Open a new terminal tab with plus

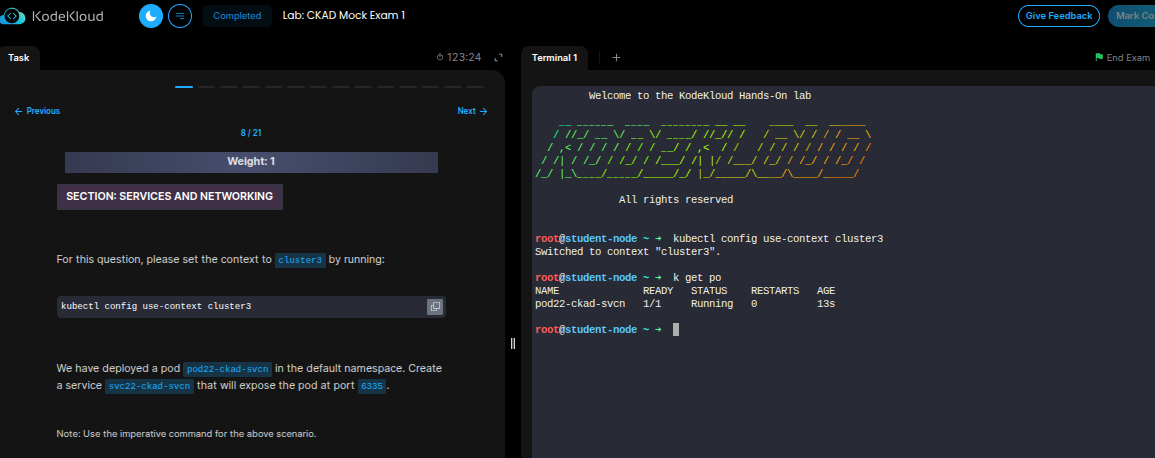pyautogui.click(x=616, y=58)
